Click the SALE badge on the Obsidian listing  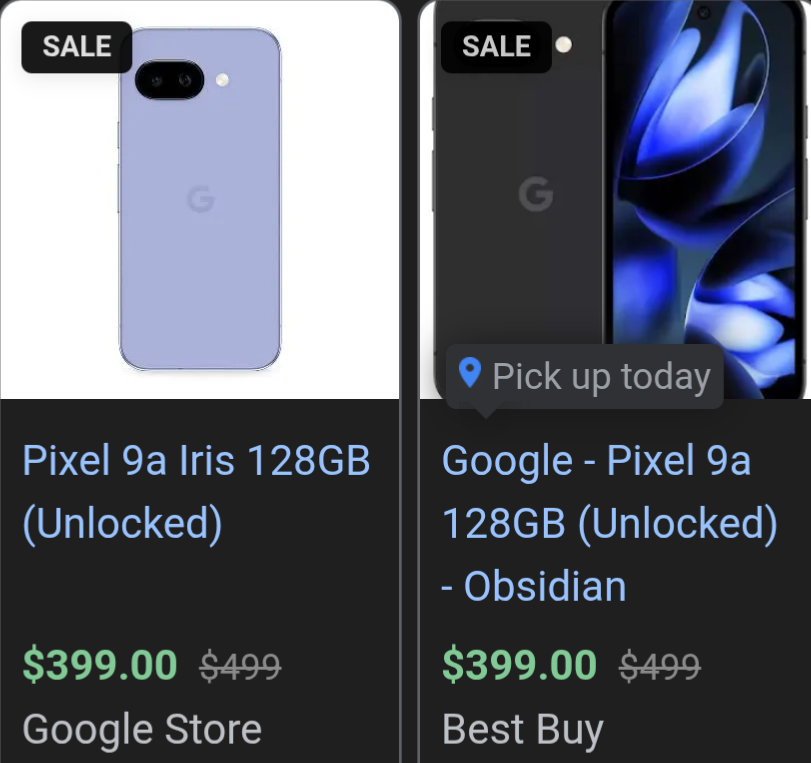(496, 47)
